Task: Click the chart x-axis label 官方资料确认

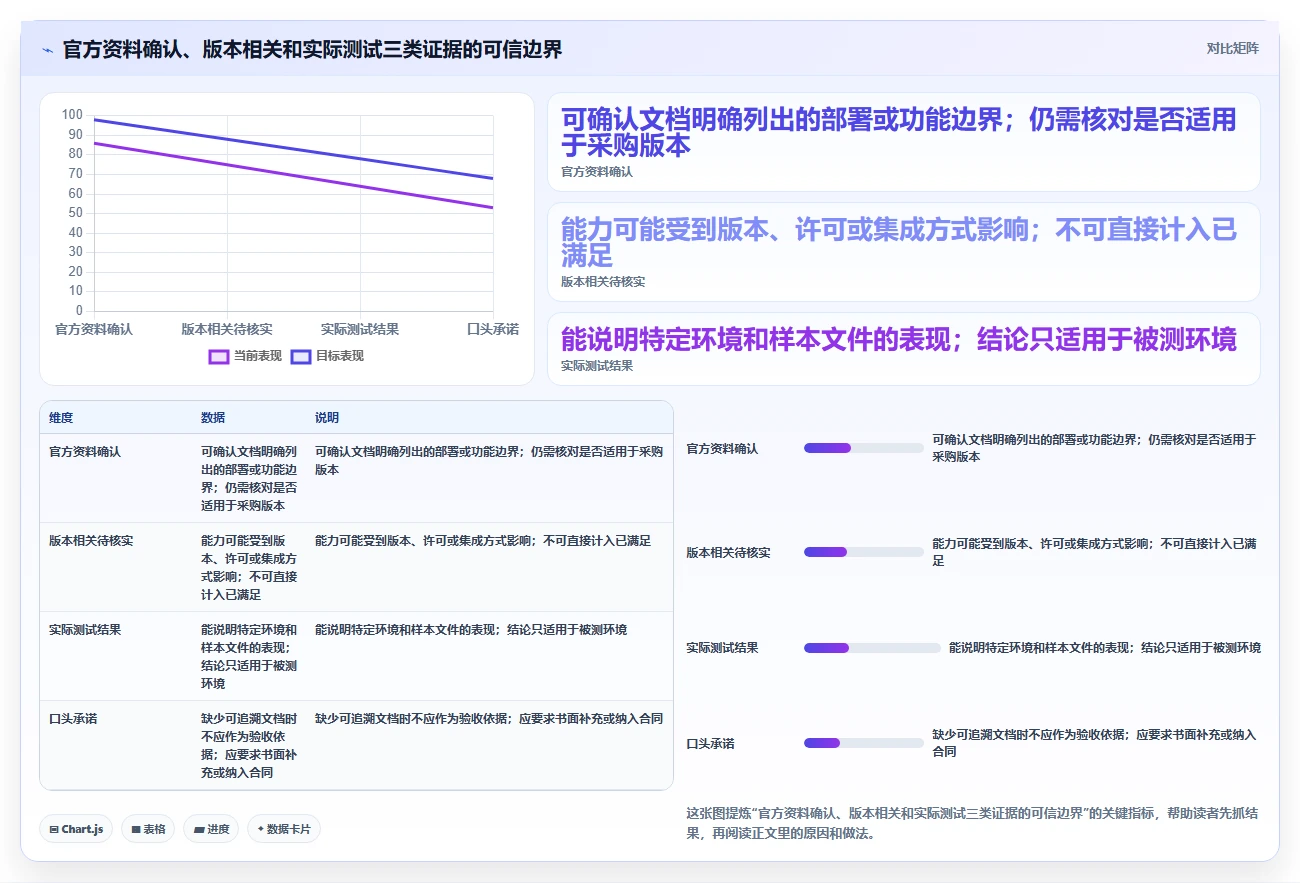Action: [93, 329]
